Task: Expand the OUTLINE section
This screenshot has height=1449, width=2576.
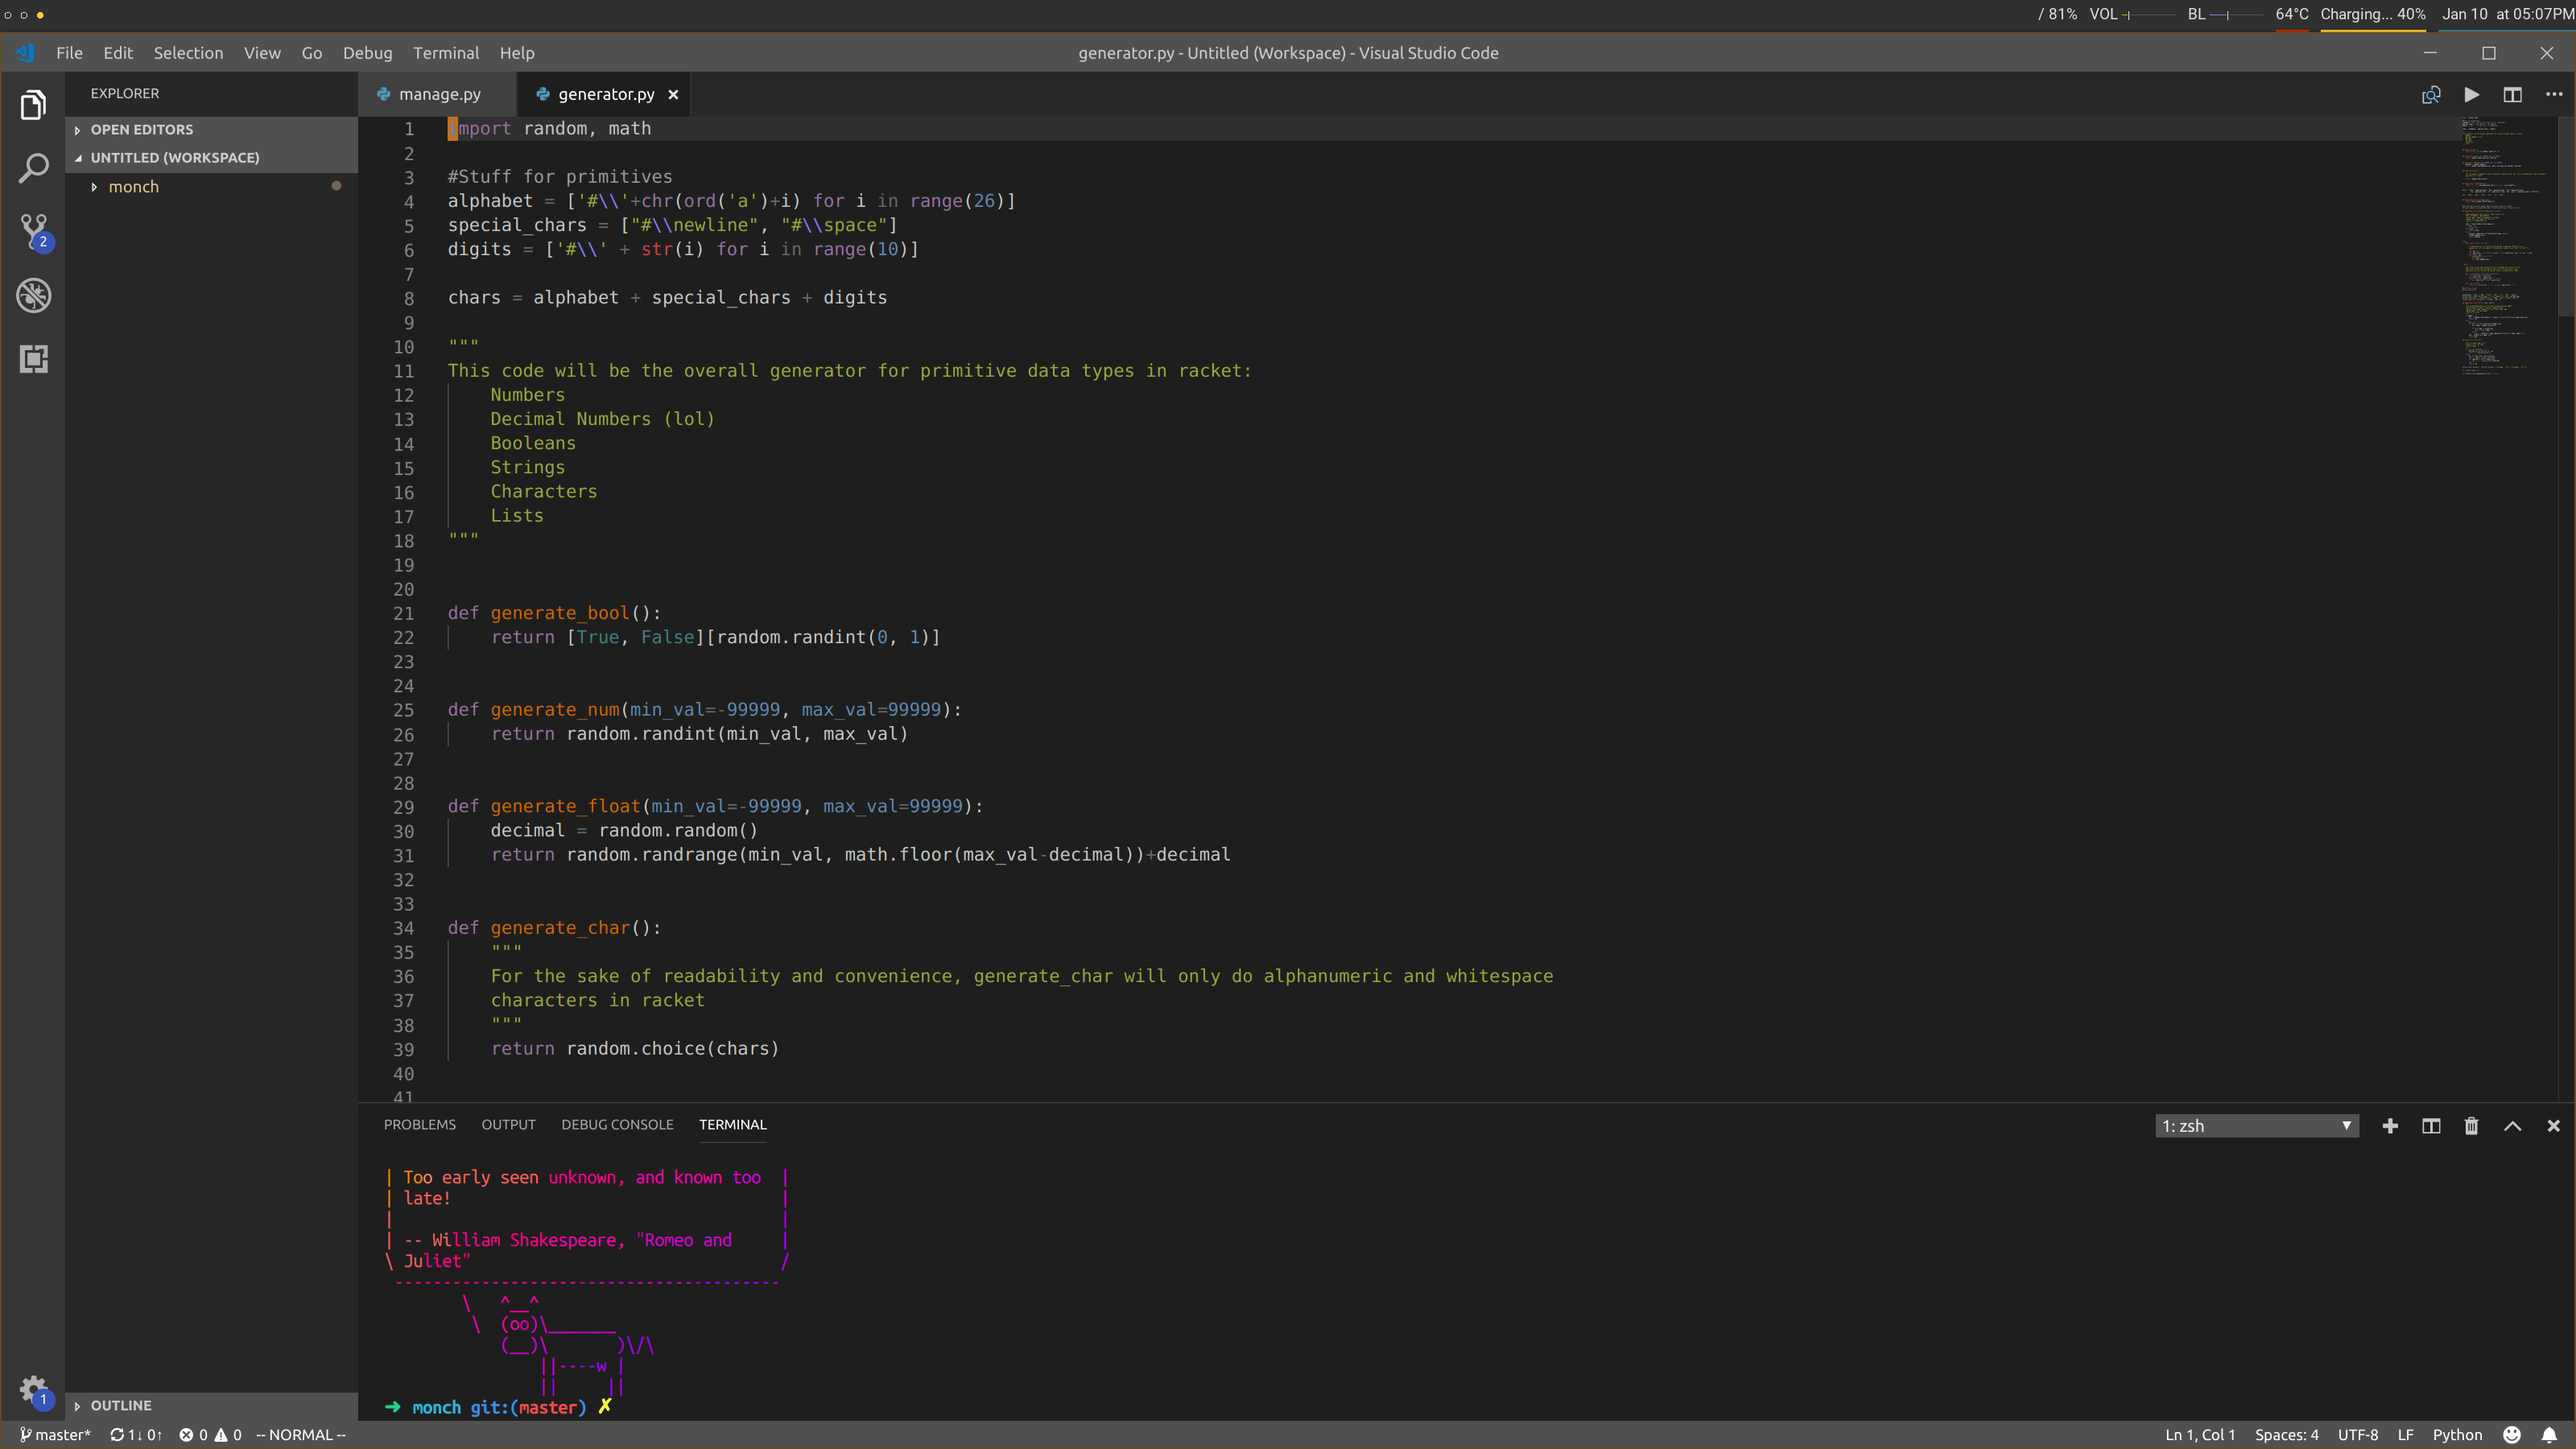Action: tap(212, 1405)
